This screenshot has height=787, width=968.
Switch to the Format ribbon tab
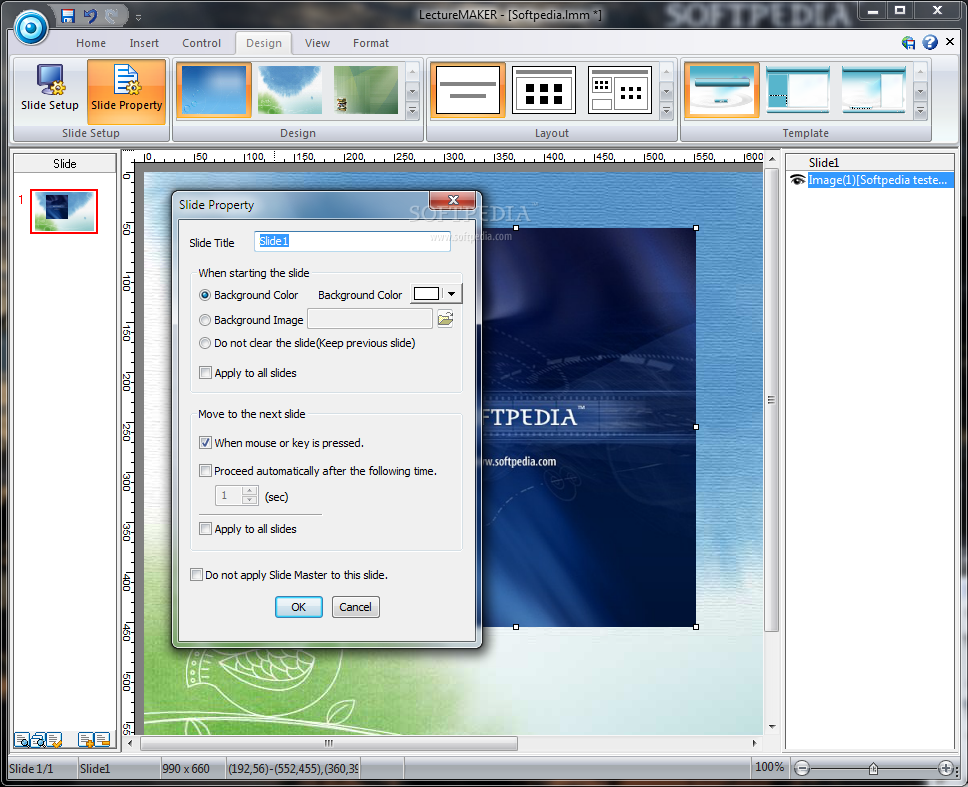point(370,43)
